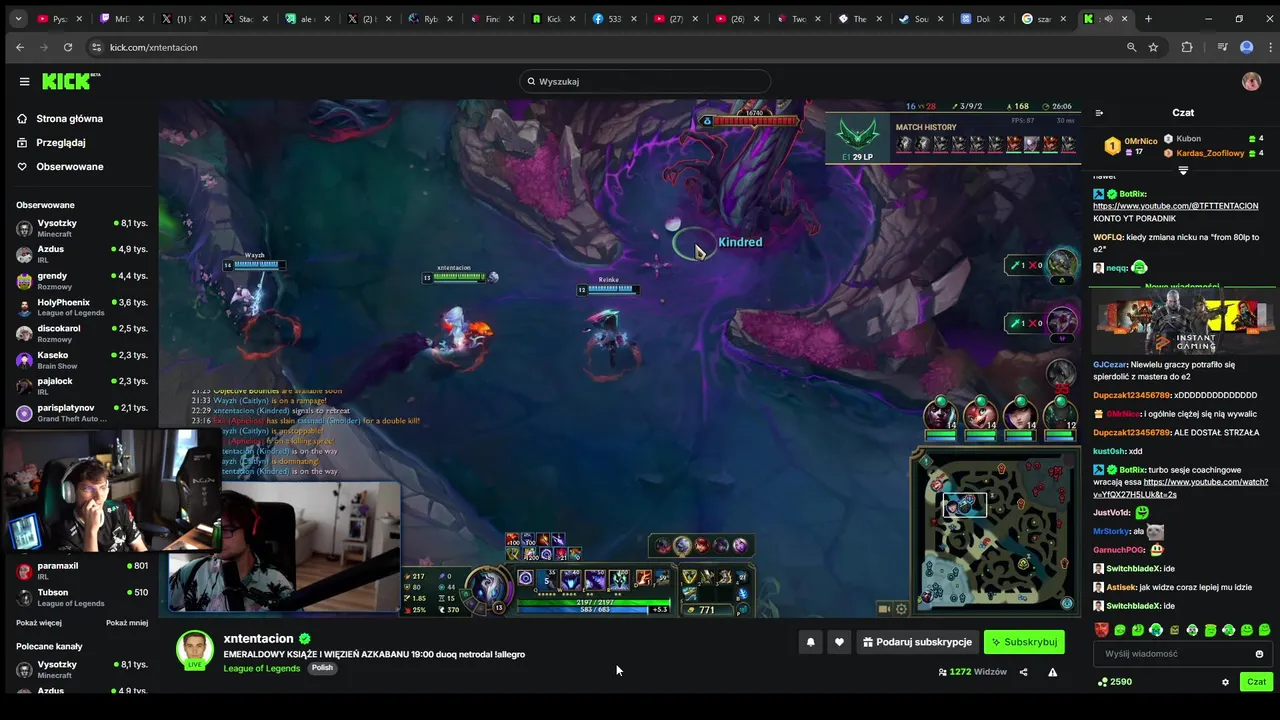Open the BotRix YouTube TFTTENTACION link
This screenshot has width=1280, height=720.
click(x=1176, y=206)
